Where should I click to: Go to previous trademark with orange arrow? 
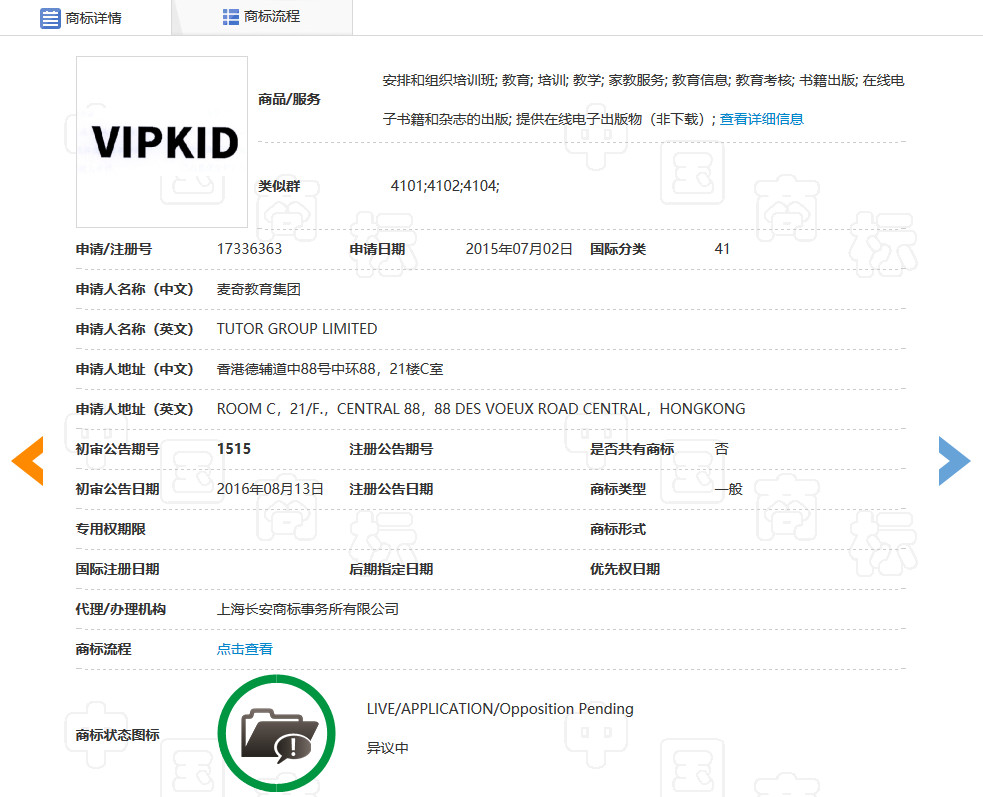(x=28, y=461)
